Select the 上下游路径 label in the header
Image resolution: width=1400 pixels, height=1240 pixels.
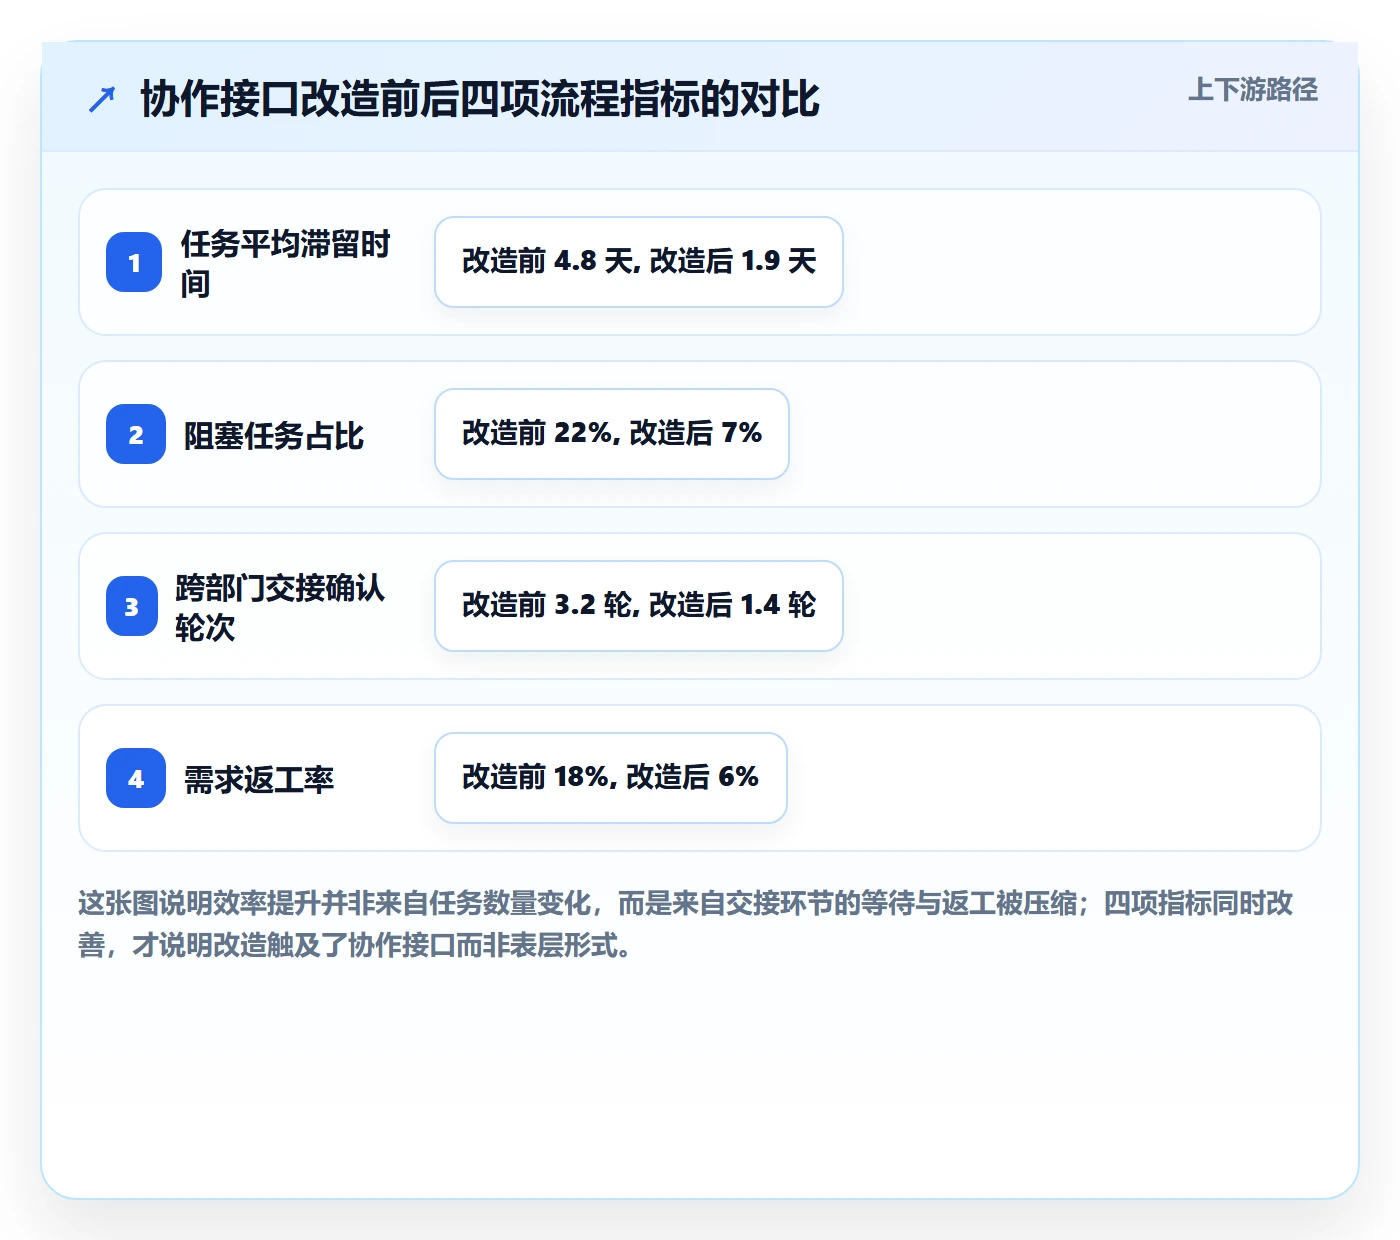tap(1253, 90)
